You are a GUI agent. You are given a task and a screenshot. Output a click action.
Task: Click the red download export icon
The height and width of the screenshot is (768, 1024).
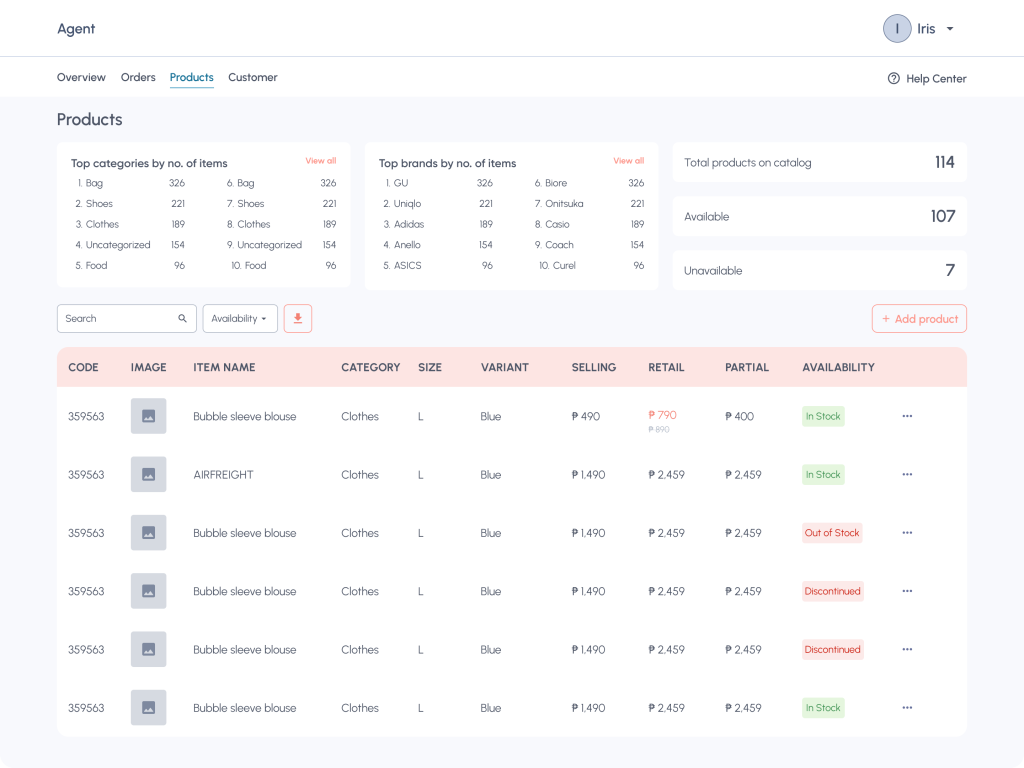point(298,319)
